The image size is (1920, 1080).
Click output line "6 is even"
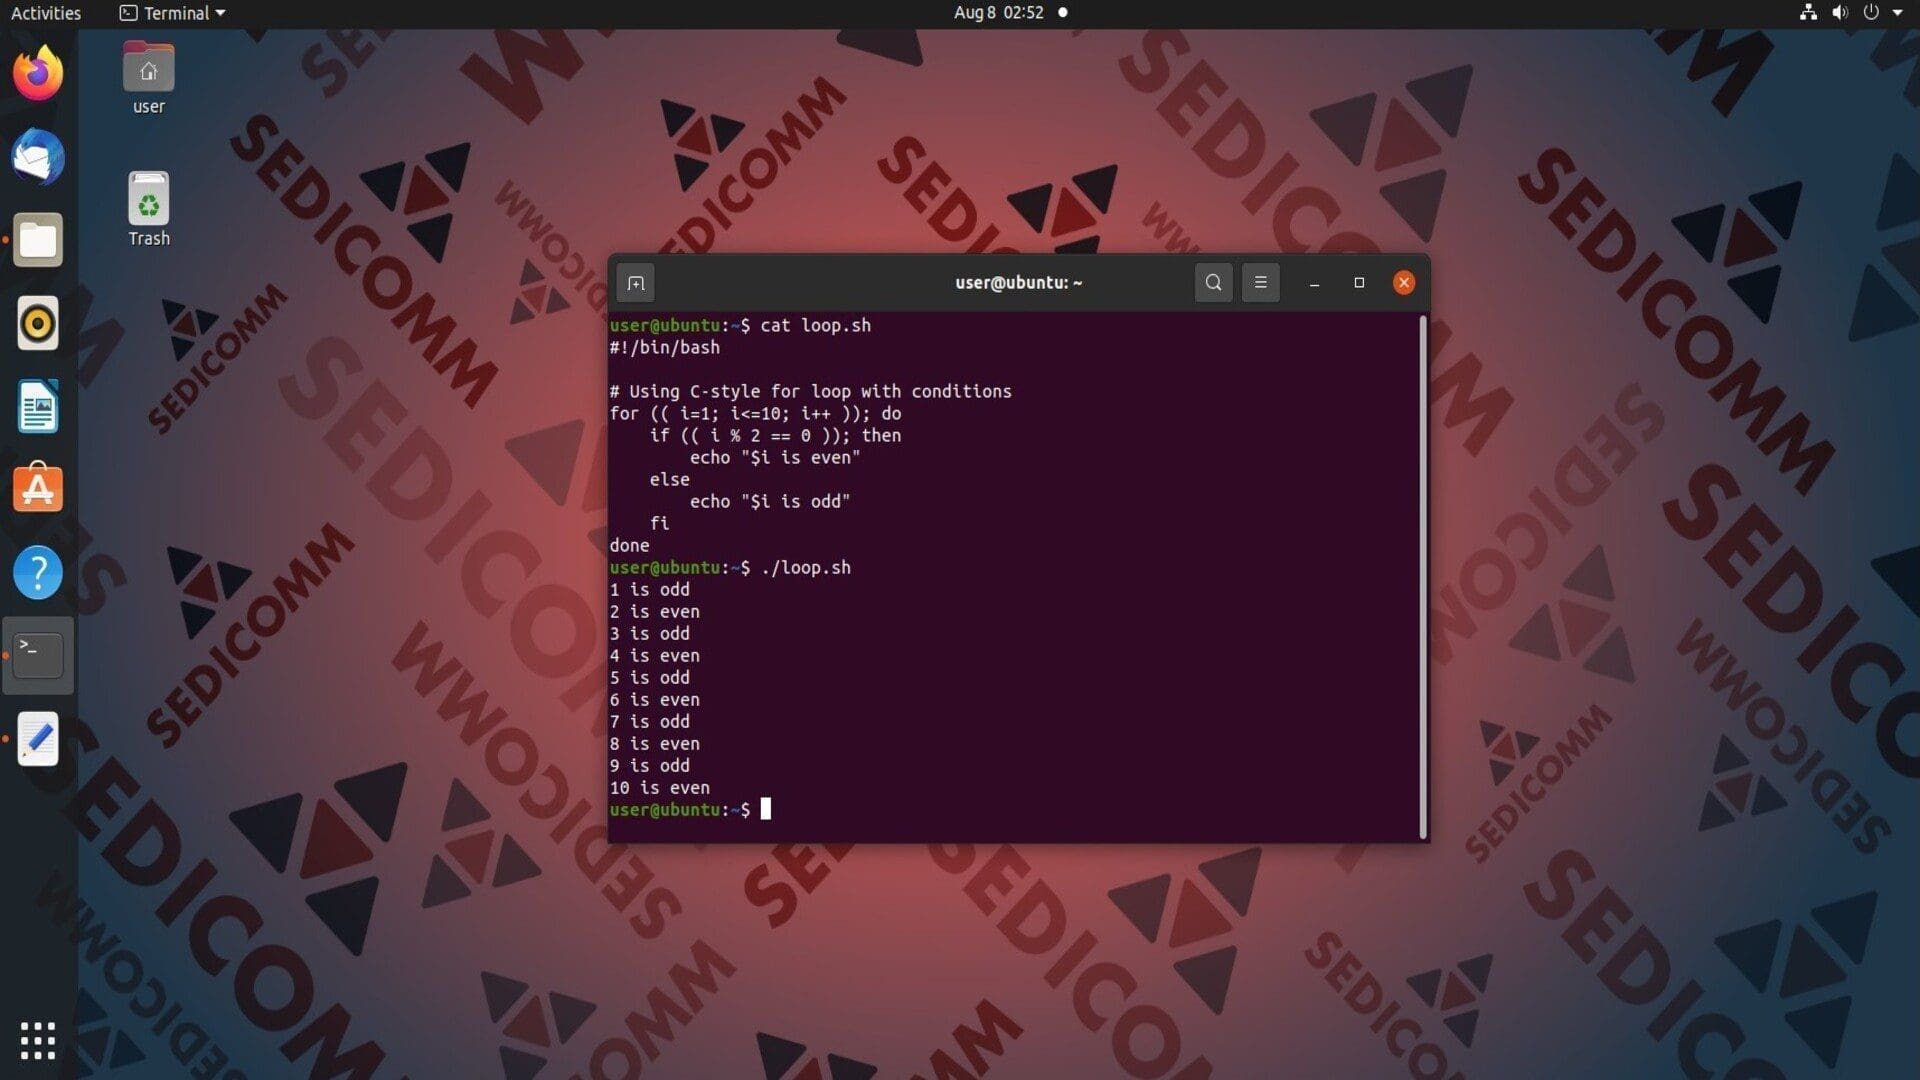[654, 700]
